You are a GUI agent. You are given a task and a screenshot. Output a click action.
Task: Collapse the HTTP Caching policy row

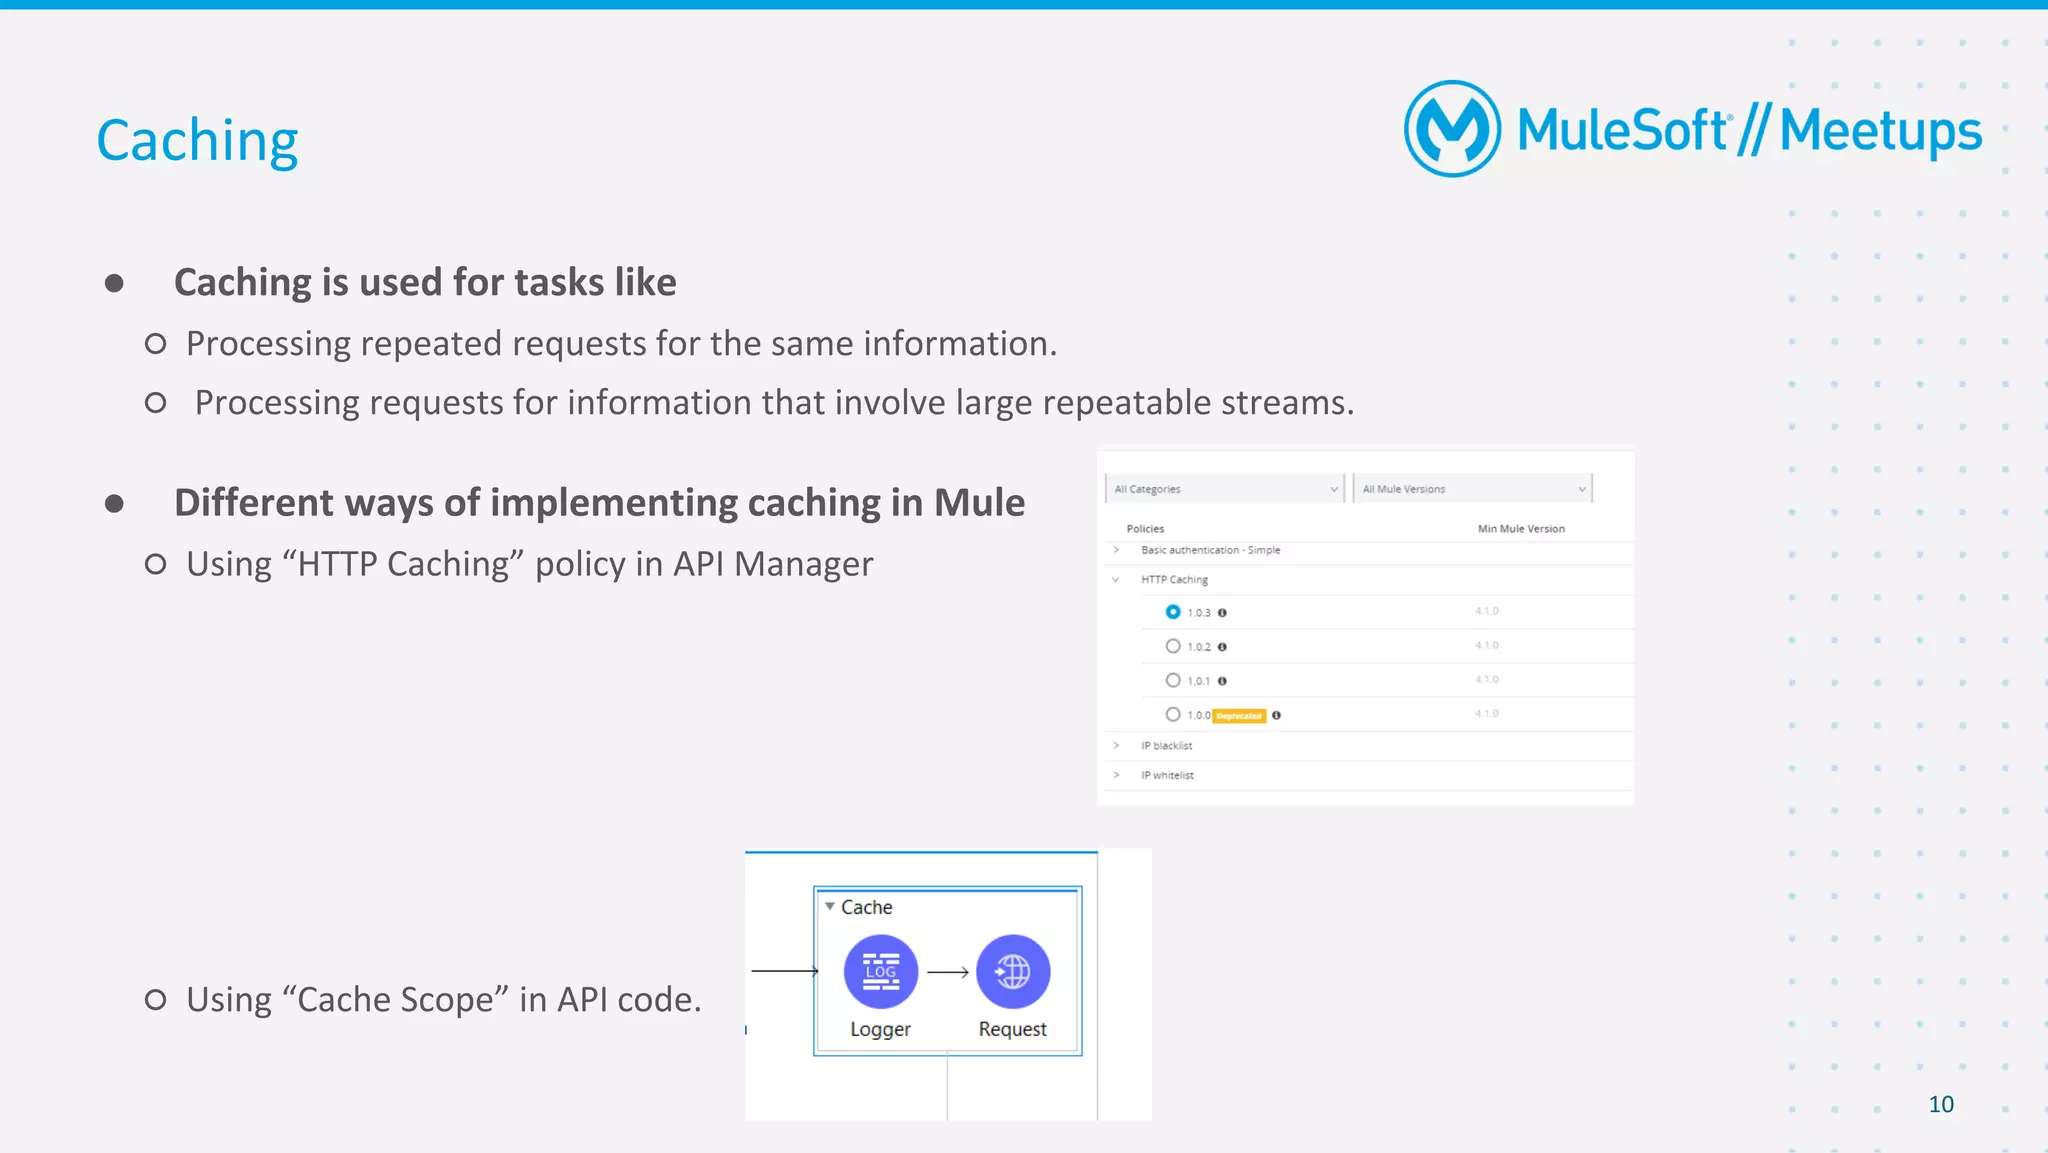tap(1116, 580)
